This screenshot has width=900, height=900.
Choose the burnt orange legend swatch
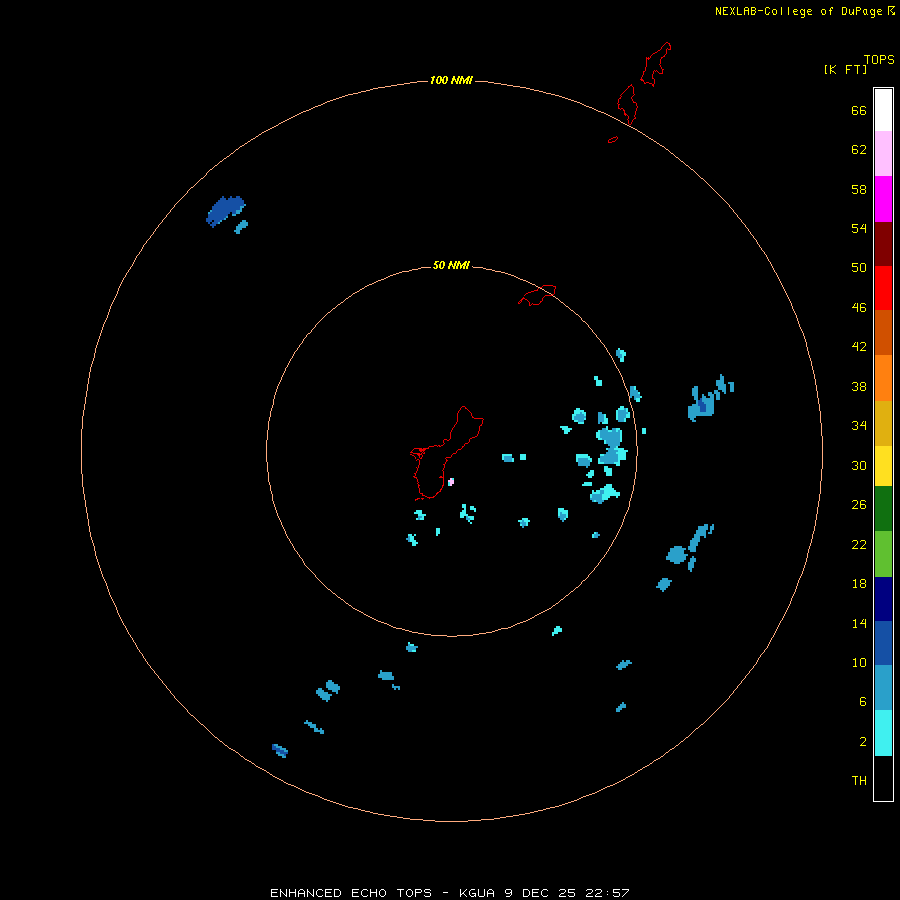point(883,332)
